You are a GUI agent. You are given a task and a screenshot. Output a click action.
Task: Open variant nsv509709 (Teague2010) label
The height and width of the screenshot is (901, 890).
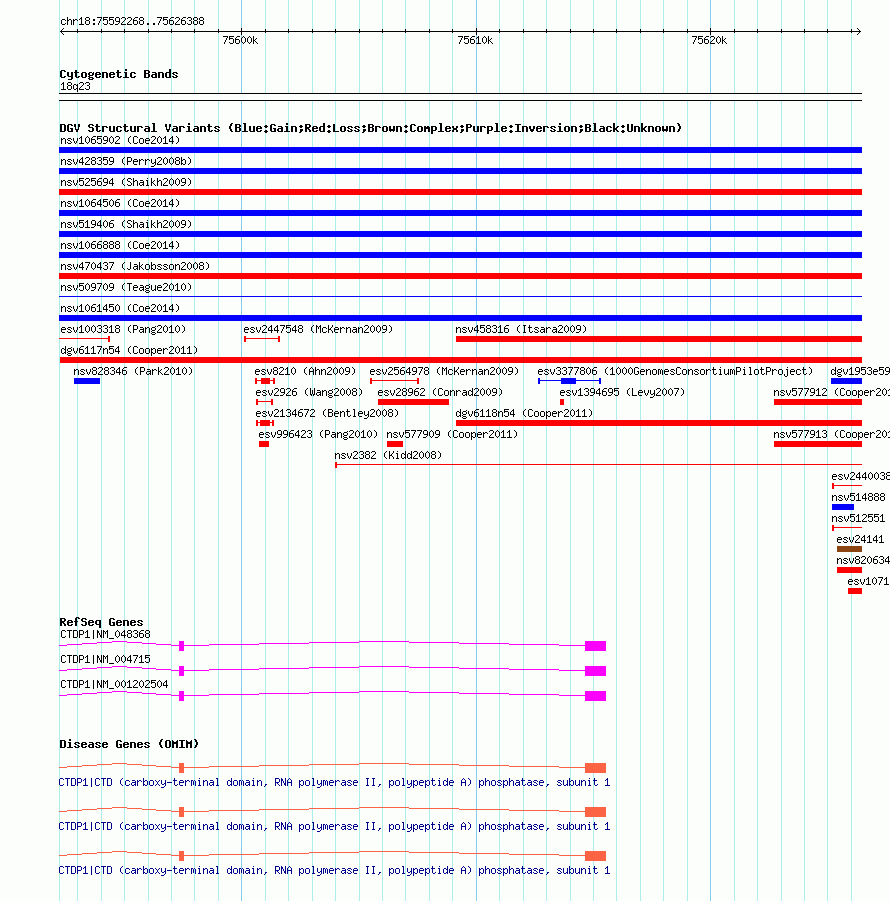click(126, 287)
